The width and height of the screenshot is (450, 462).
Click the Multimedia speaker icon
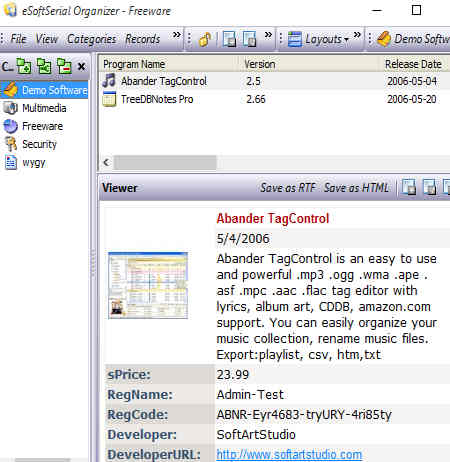point(11,108)
